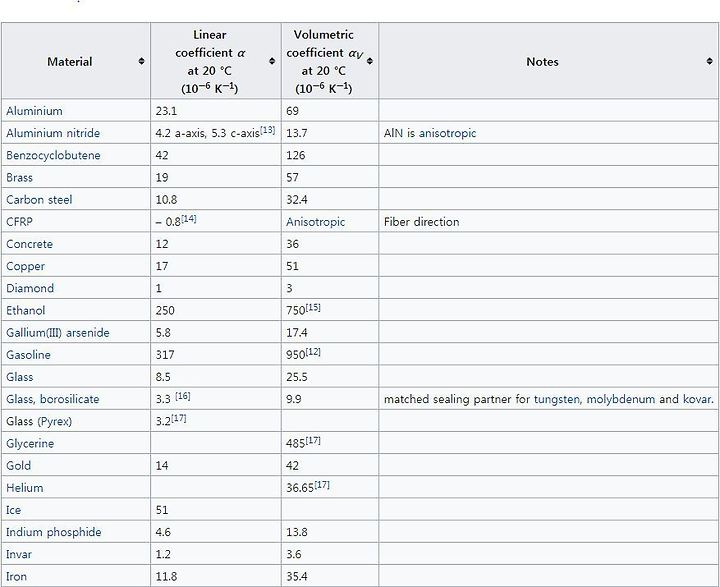Open the Carbon steel link
This screenshot has width=720, height=587.
[39, 199]
